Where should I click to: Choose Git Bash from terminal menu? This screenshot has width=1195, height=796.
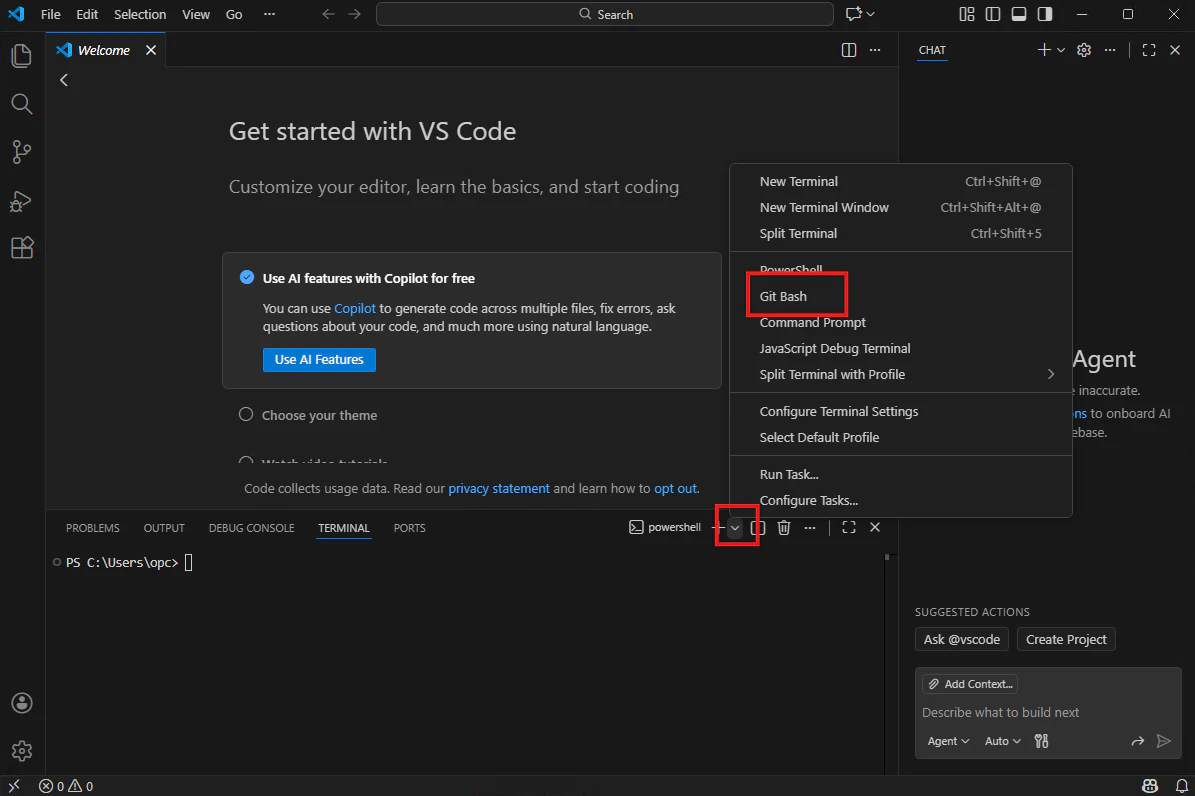coord(901,297)
